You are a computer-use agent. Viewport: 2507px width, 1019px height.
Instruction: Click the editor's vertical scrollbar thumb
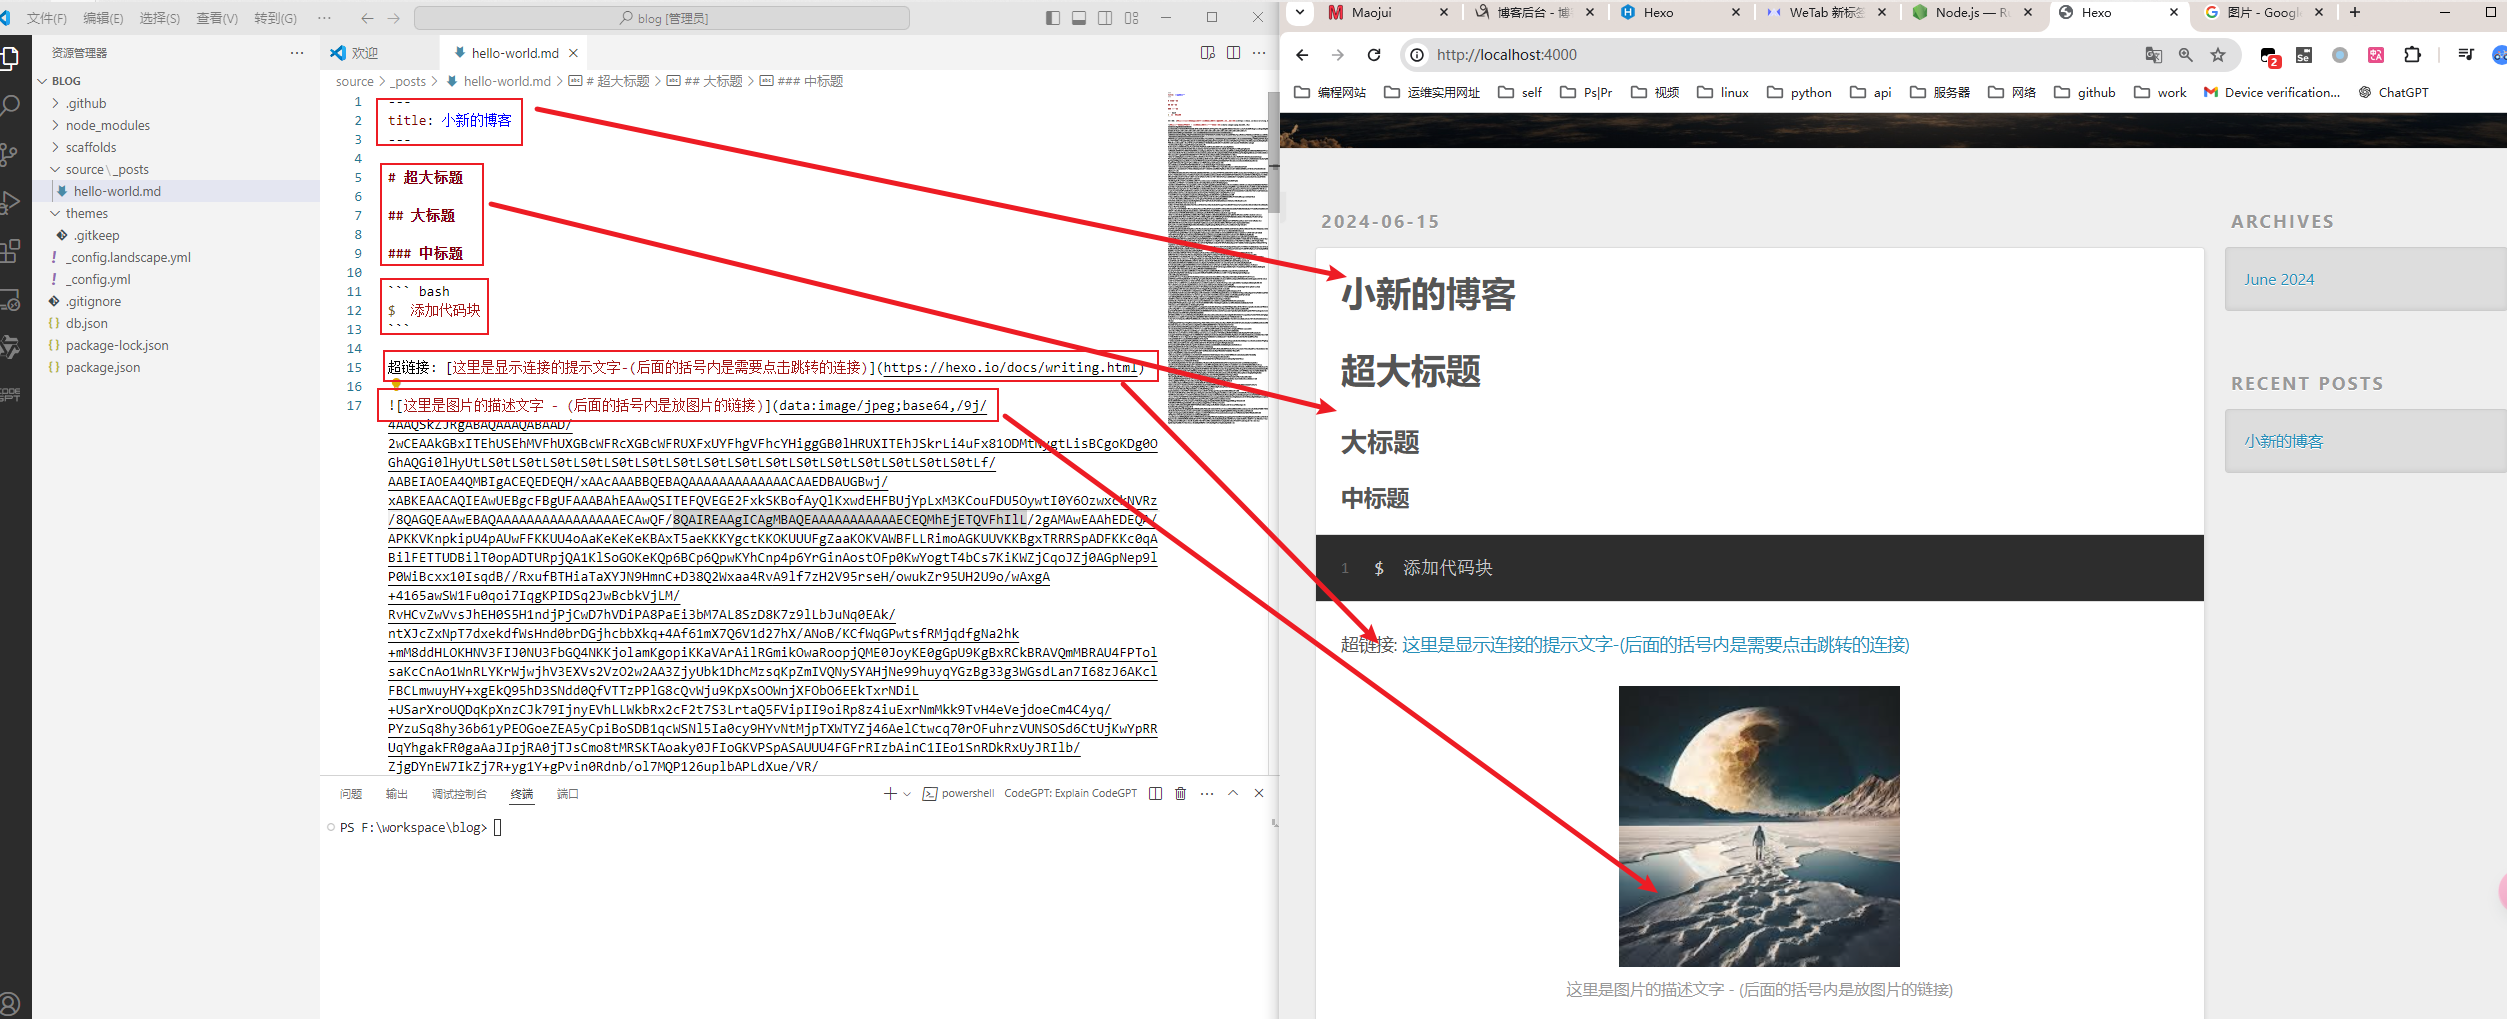pos(1273,150)
